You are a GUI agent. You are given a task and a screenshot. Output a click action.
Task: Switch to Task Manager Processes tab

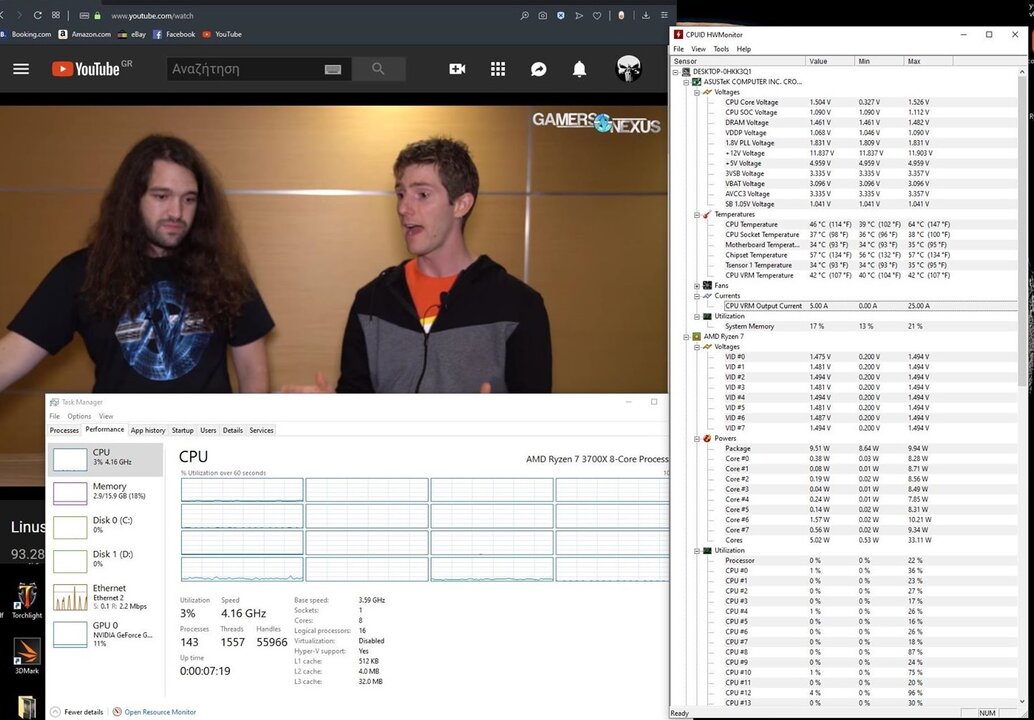(x=64, y=431)
